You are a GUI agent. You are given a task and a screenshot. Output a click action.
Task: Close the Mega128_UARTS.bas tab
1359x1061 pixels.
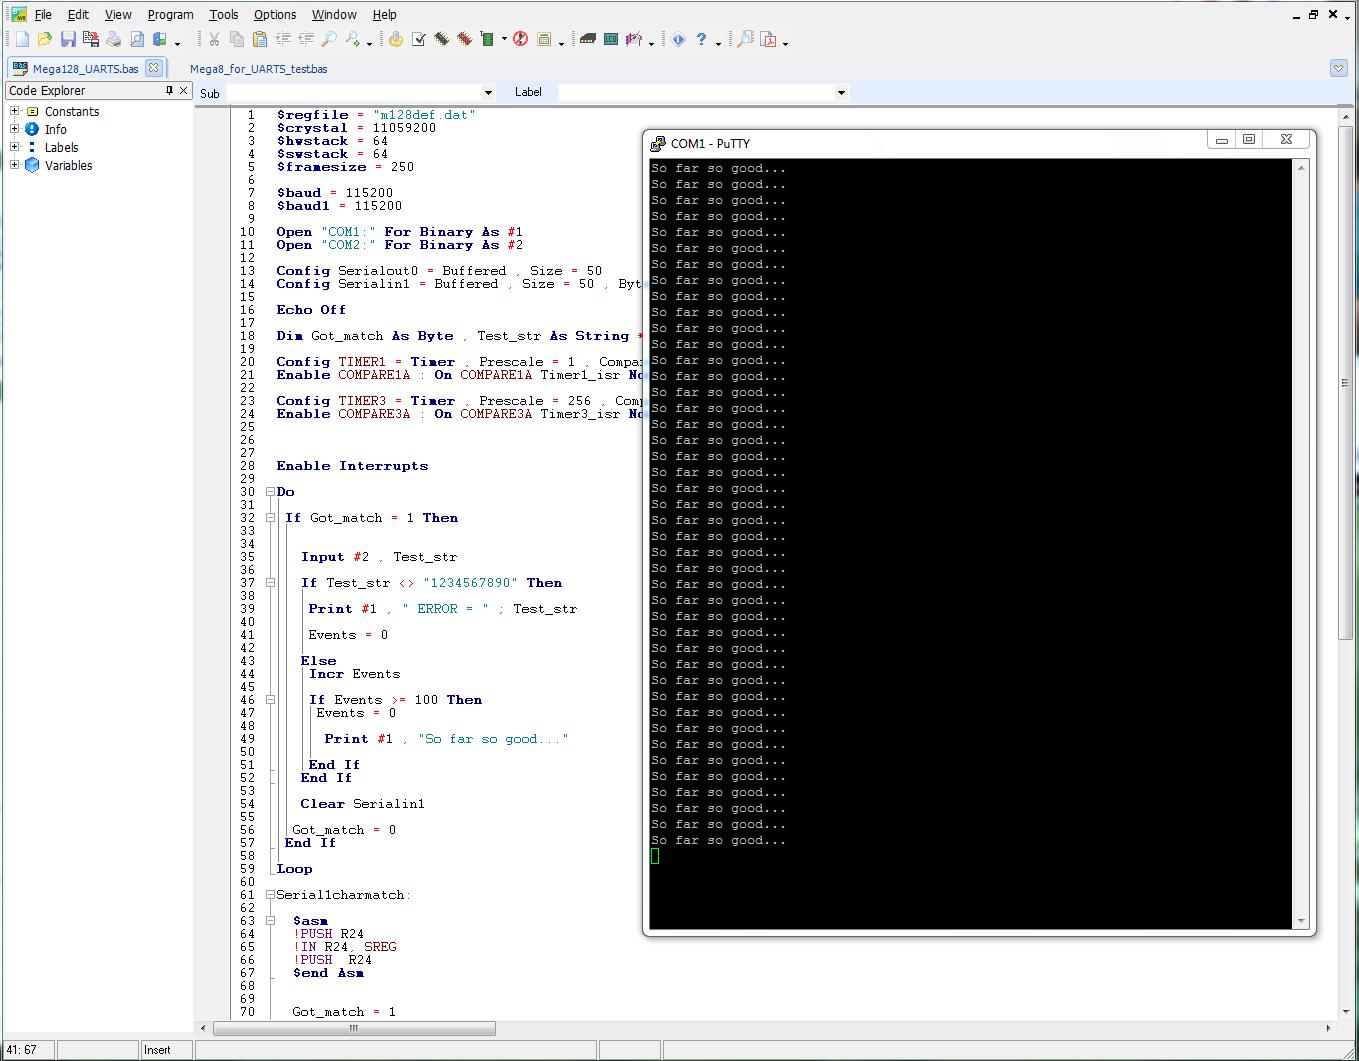click(153, 68)
